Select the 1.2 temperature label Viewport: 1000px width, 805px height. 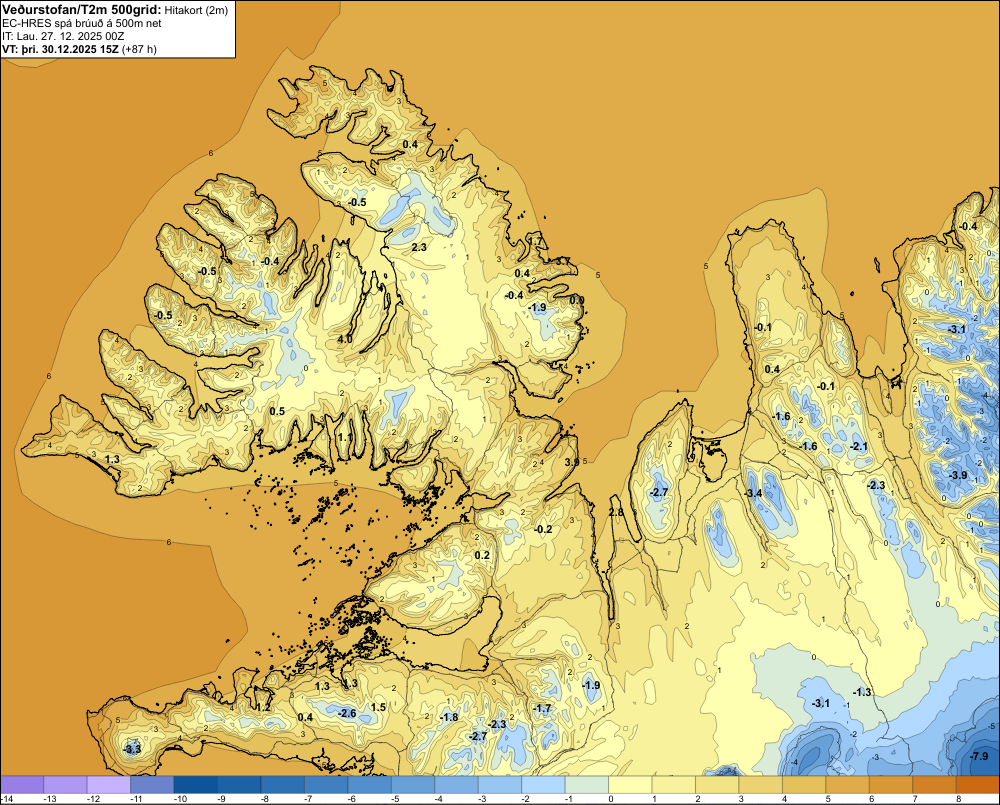click(263, 707)
